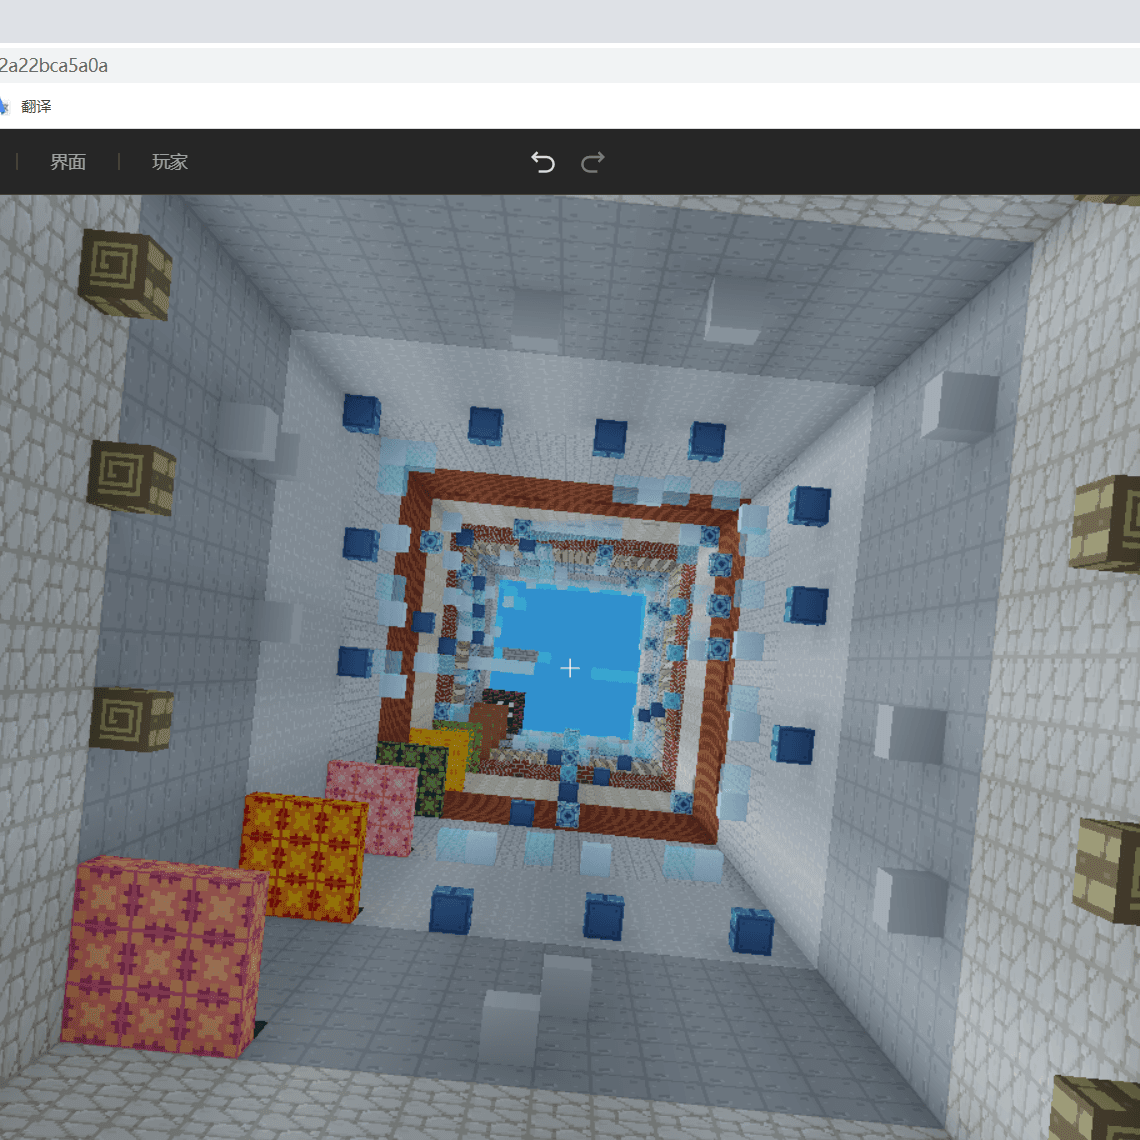
Task: Click the undo arrow icon
Action: pos(542,161)
